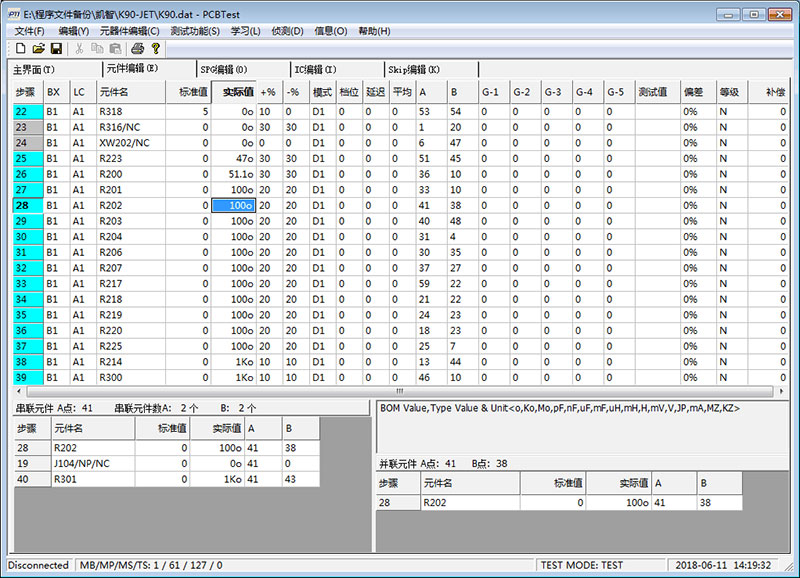Click the 元件名 column header in main table

133,92
